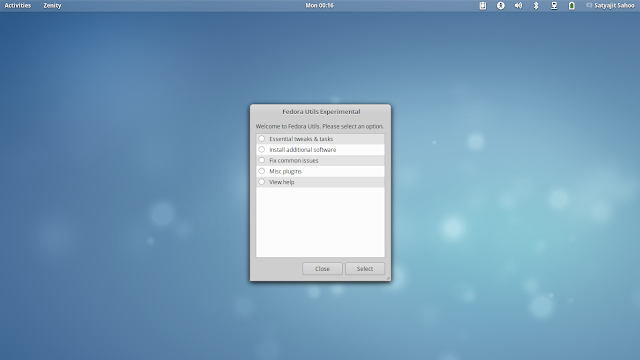Open the Bluetooth status icon
The width and height of the screenshot is (640, 360).
(x=536, y=6)
